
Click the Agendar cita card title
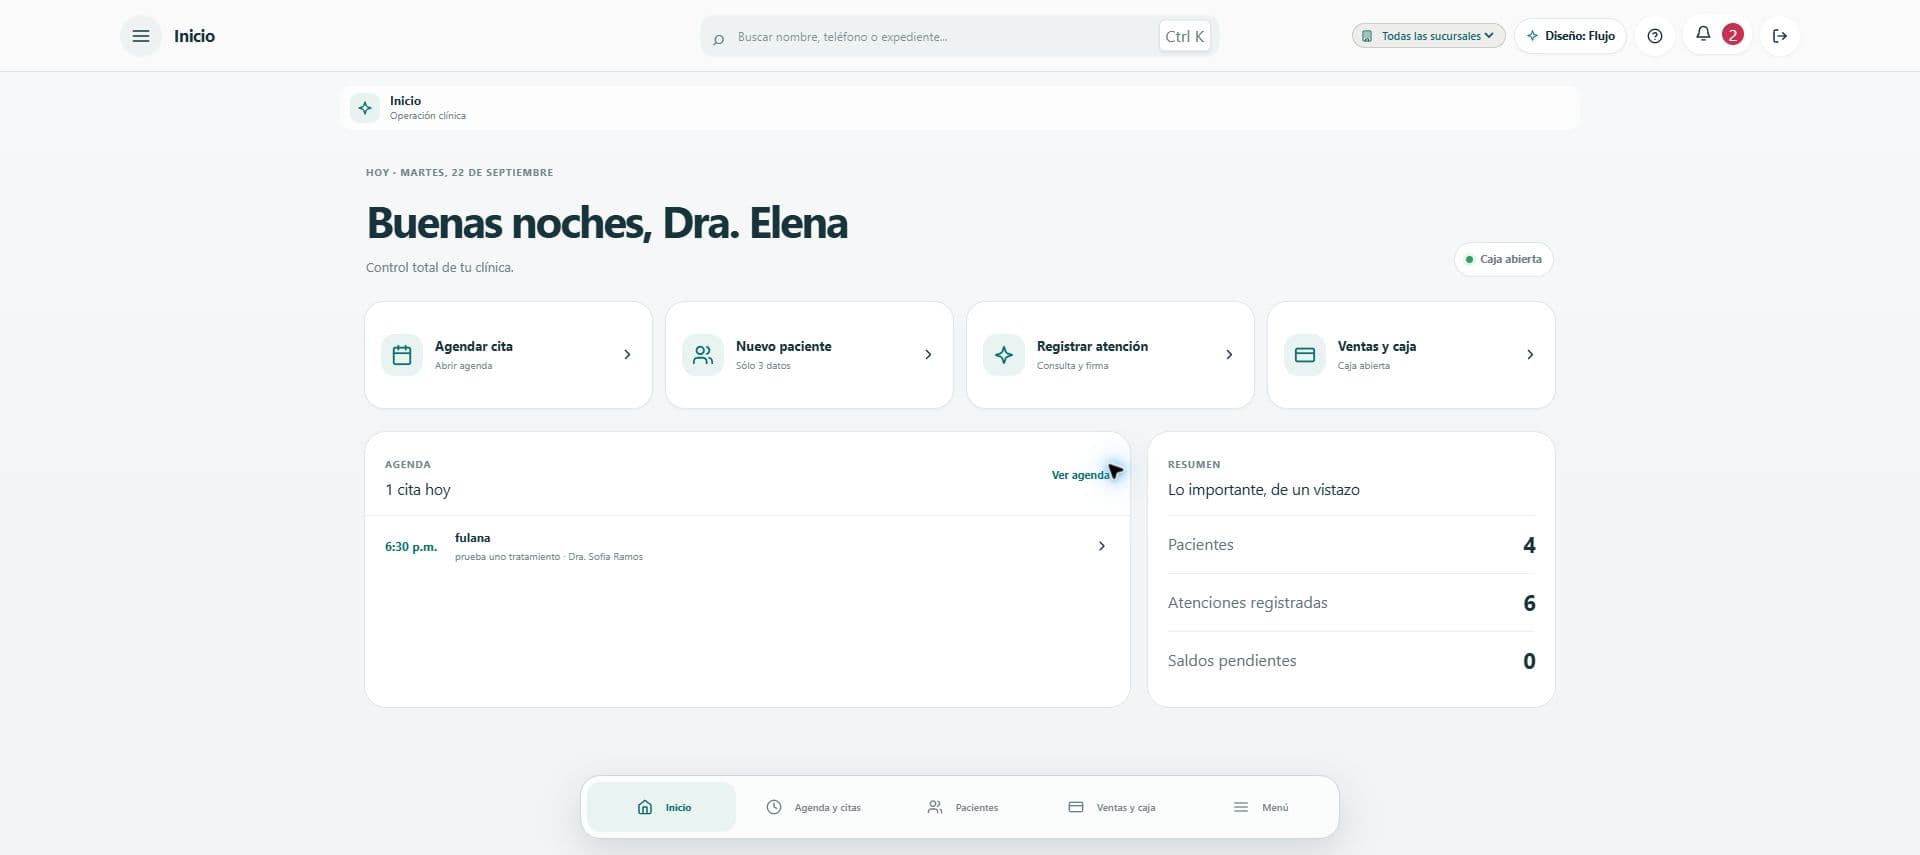click(x=474, y=346)
